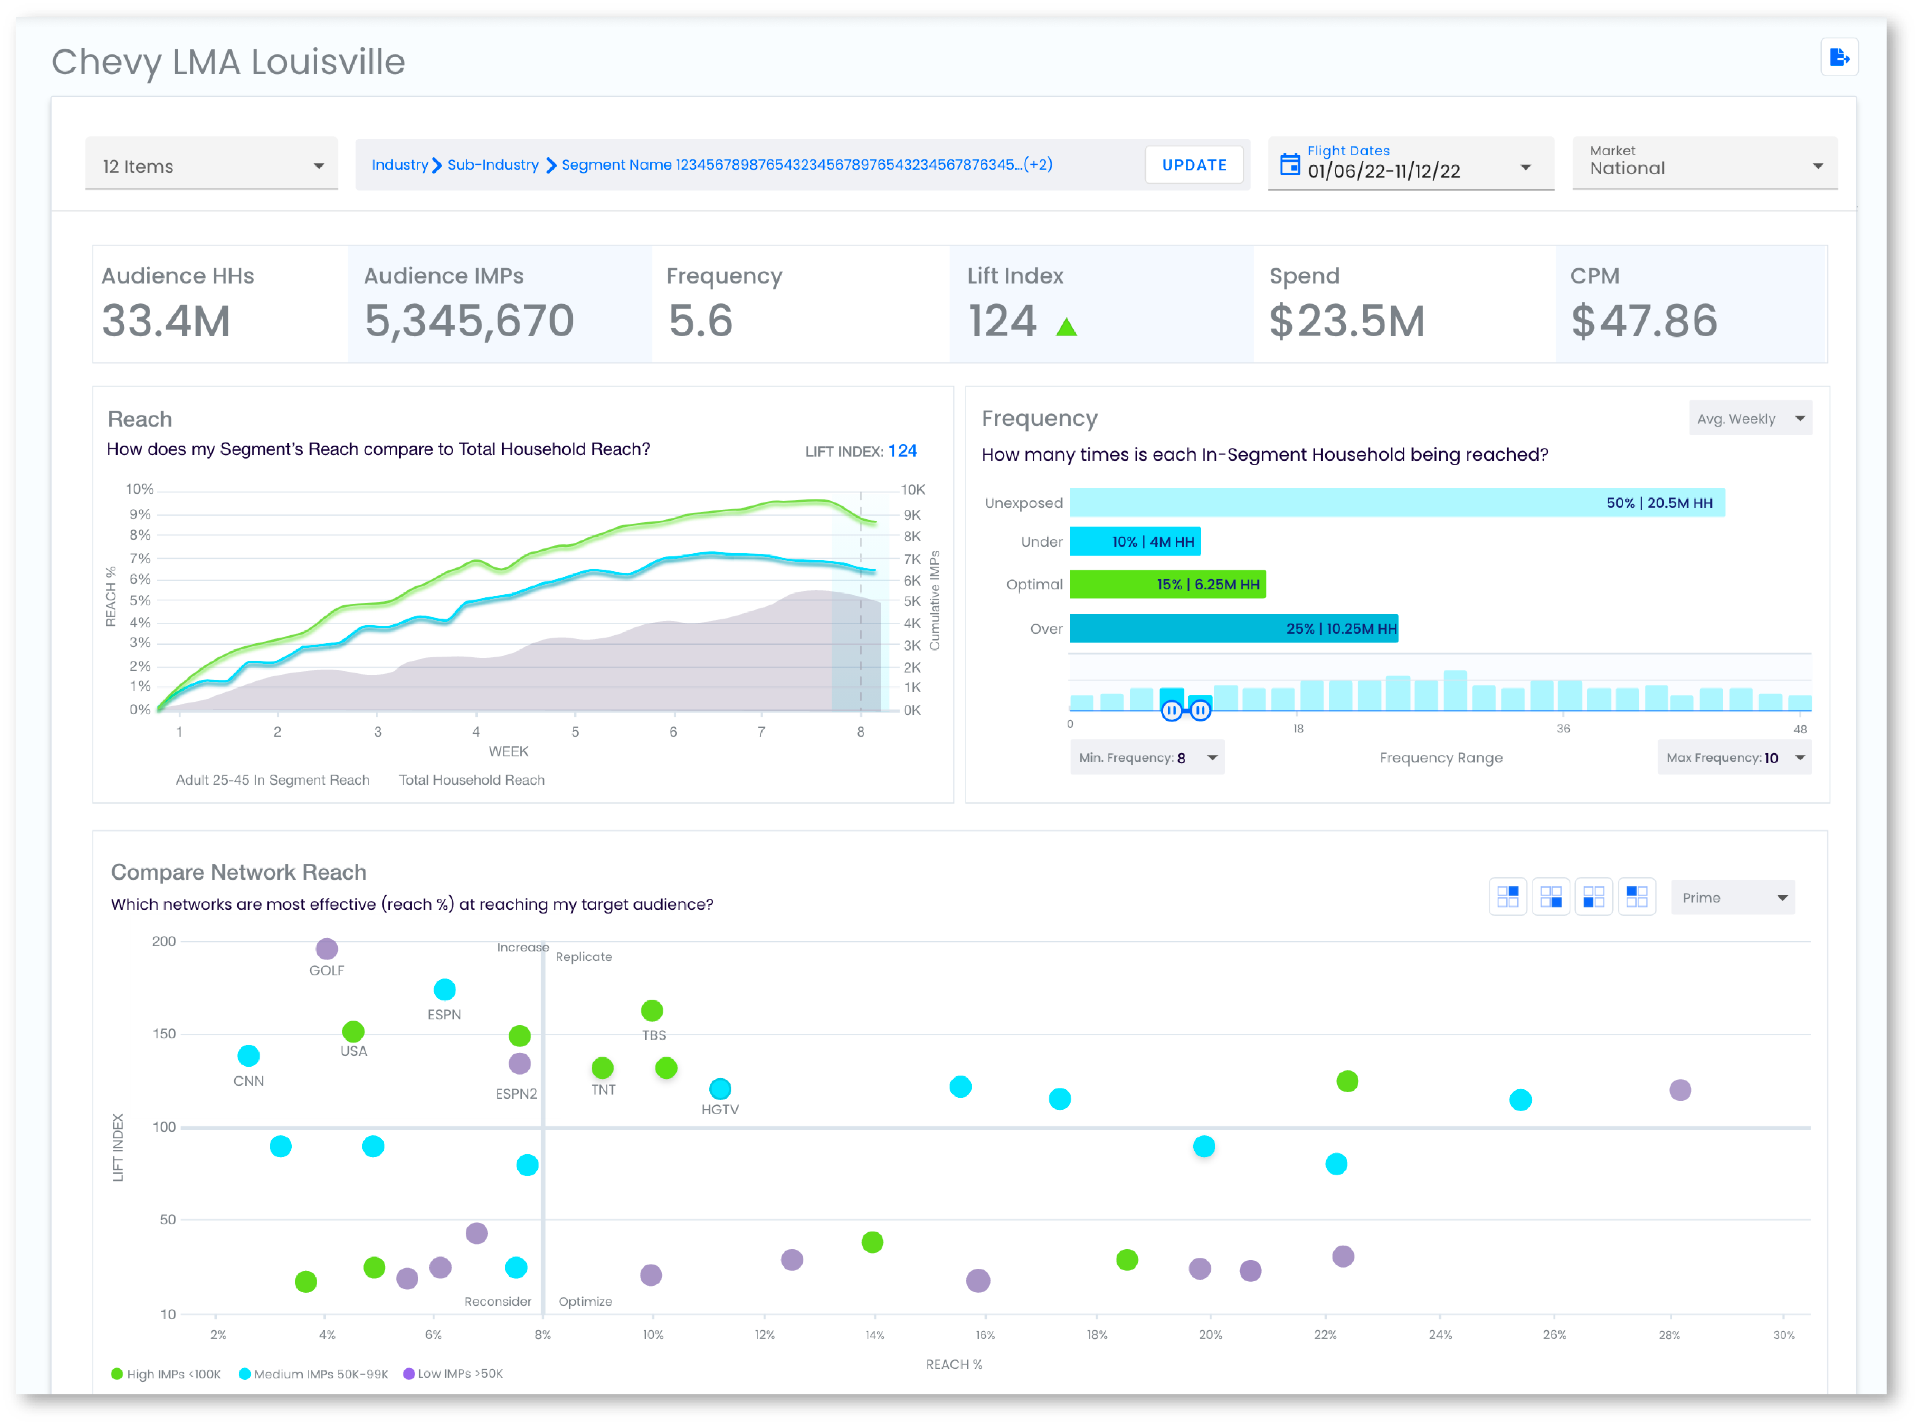Click the right frequency range slider handle
The image size is (1920, 1427).
[x=1200, y=710]
